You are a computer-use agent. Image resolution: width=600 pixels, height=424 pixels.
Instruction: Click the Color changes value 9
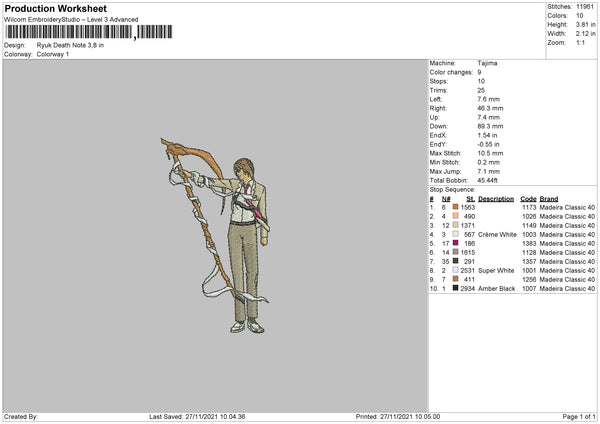479,72
